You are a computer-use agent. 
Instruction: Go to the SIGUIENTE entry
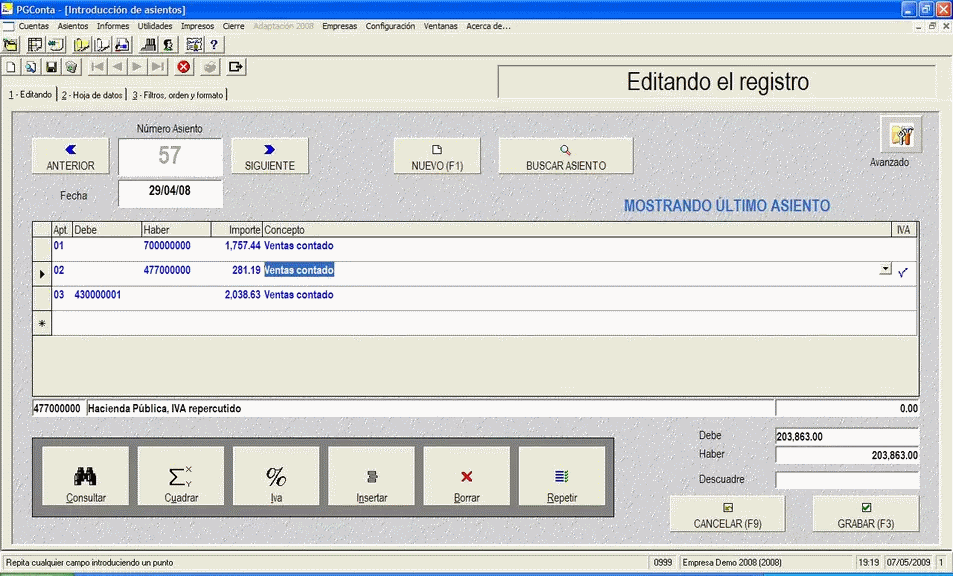click(269, 156)
